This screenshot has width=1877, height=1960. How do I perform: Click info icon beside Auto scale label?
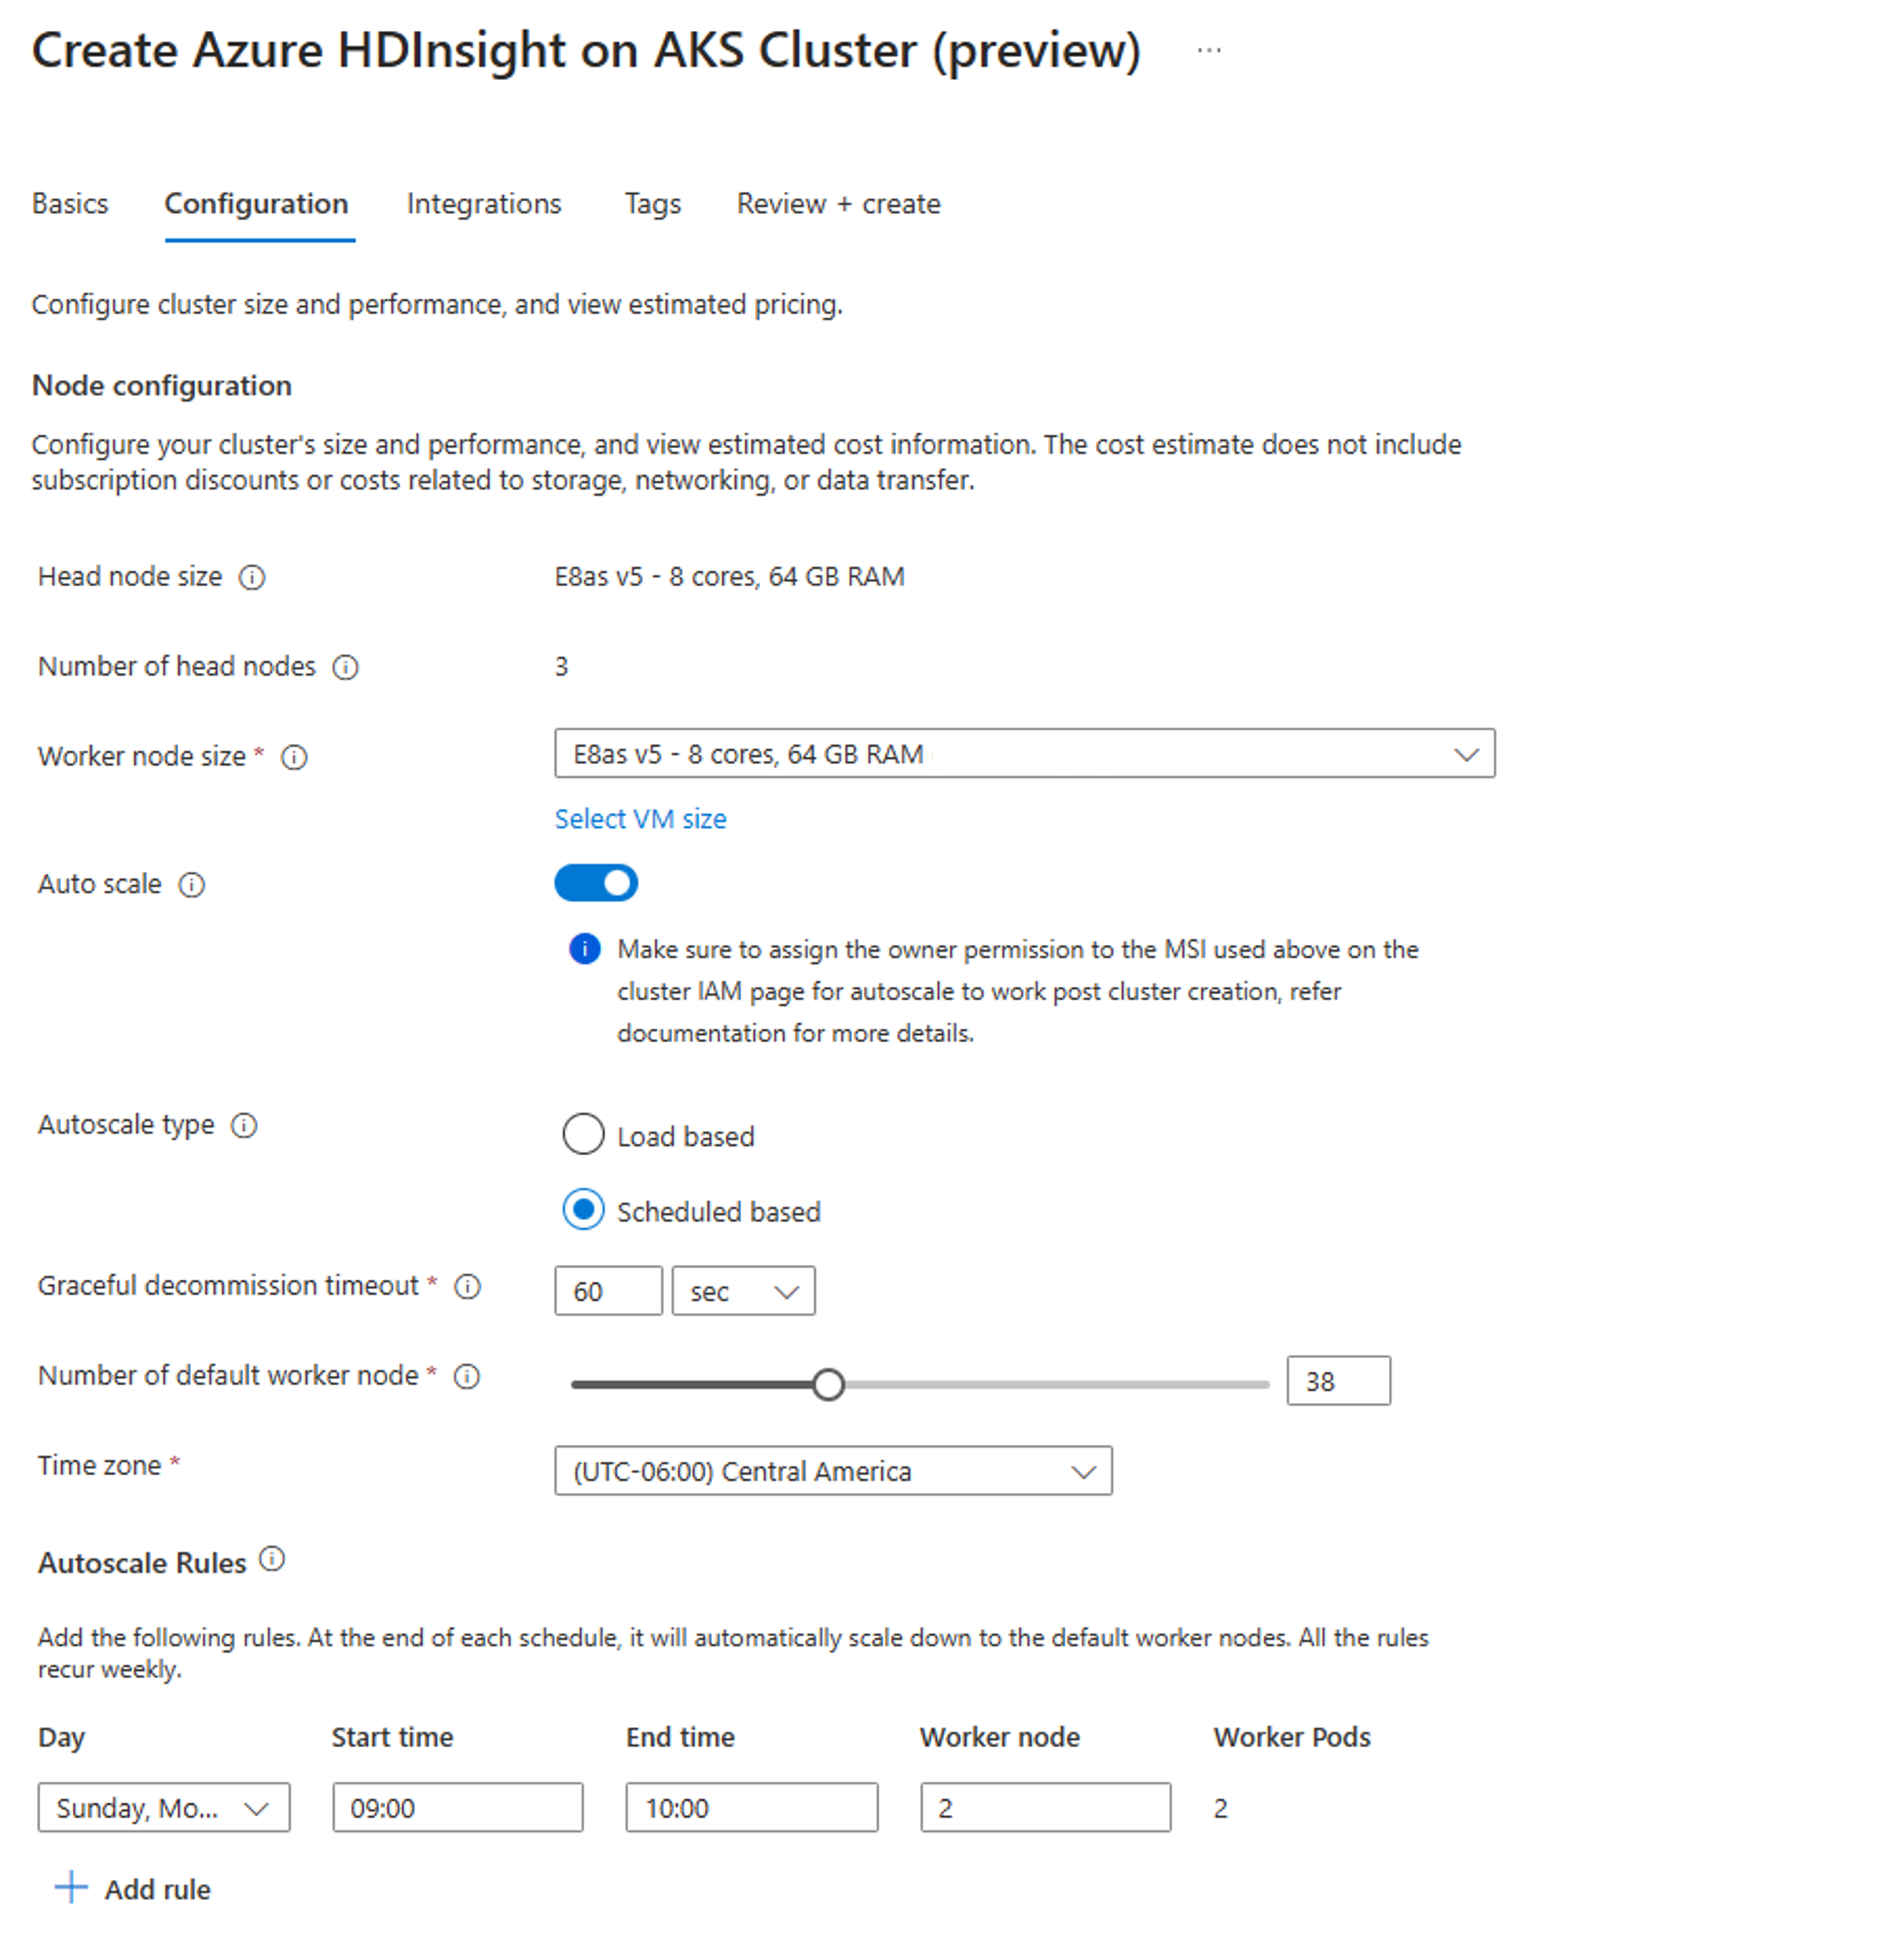click(x=191, y=885)
